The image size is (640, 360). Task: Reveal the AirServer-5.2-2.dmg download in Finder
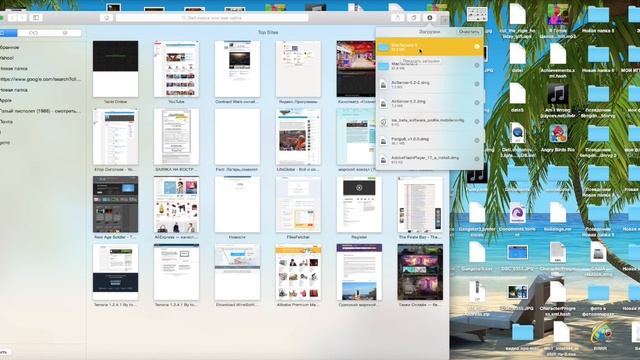coord(476,84)
